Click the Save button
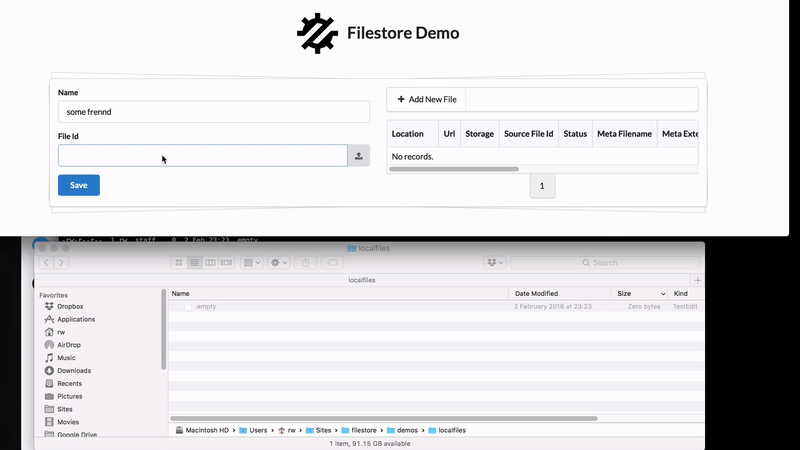Viewport: 800px width, 450px height. pos(79,185)
